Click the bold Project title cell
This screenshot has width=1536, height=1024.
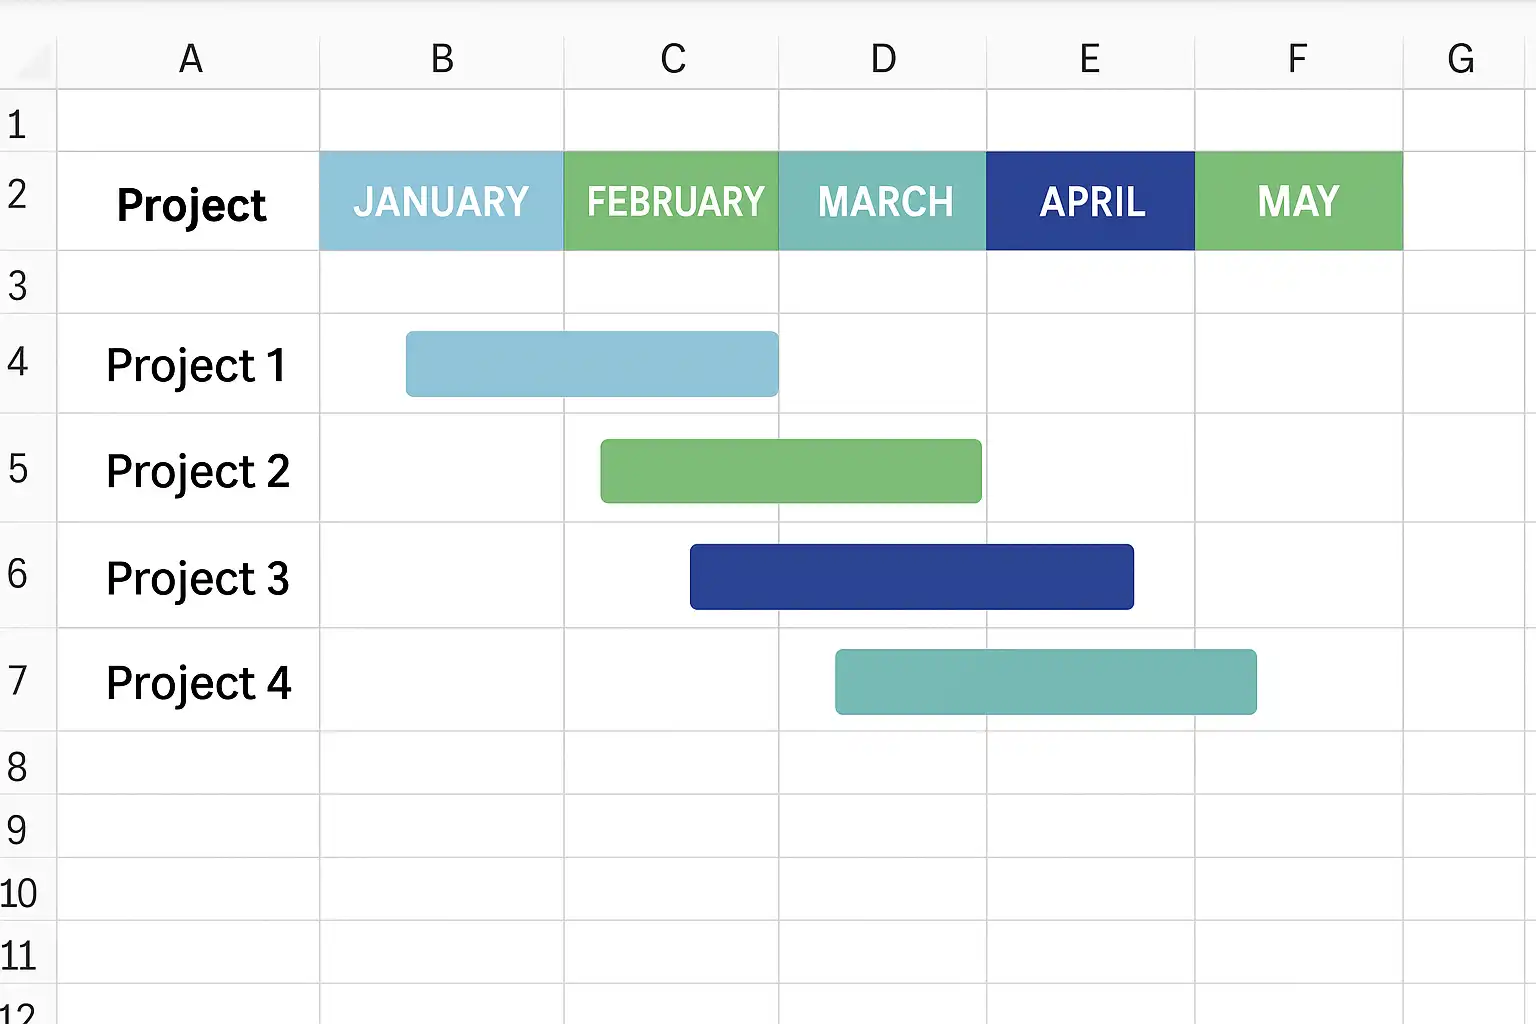(189, 201)
